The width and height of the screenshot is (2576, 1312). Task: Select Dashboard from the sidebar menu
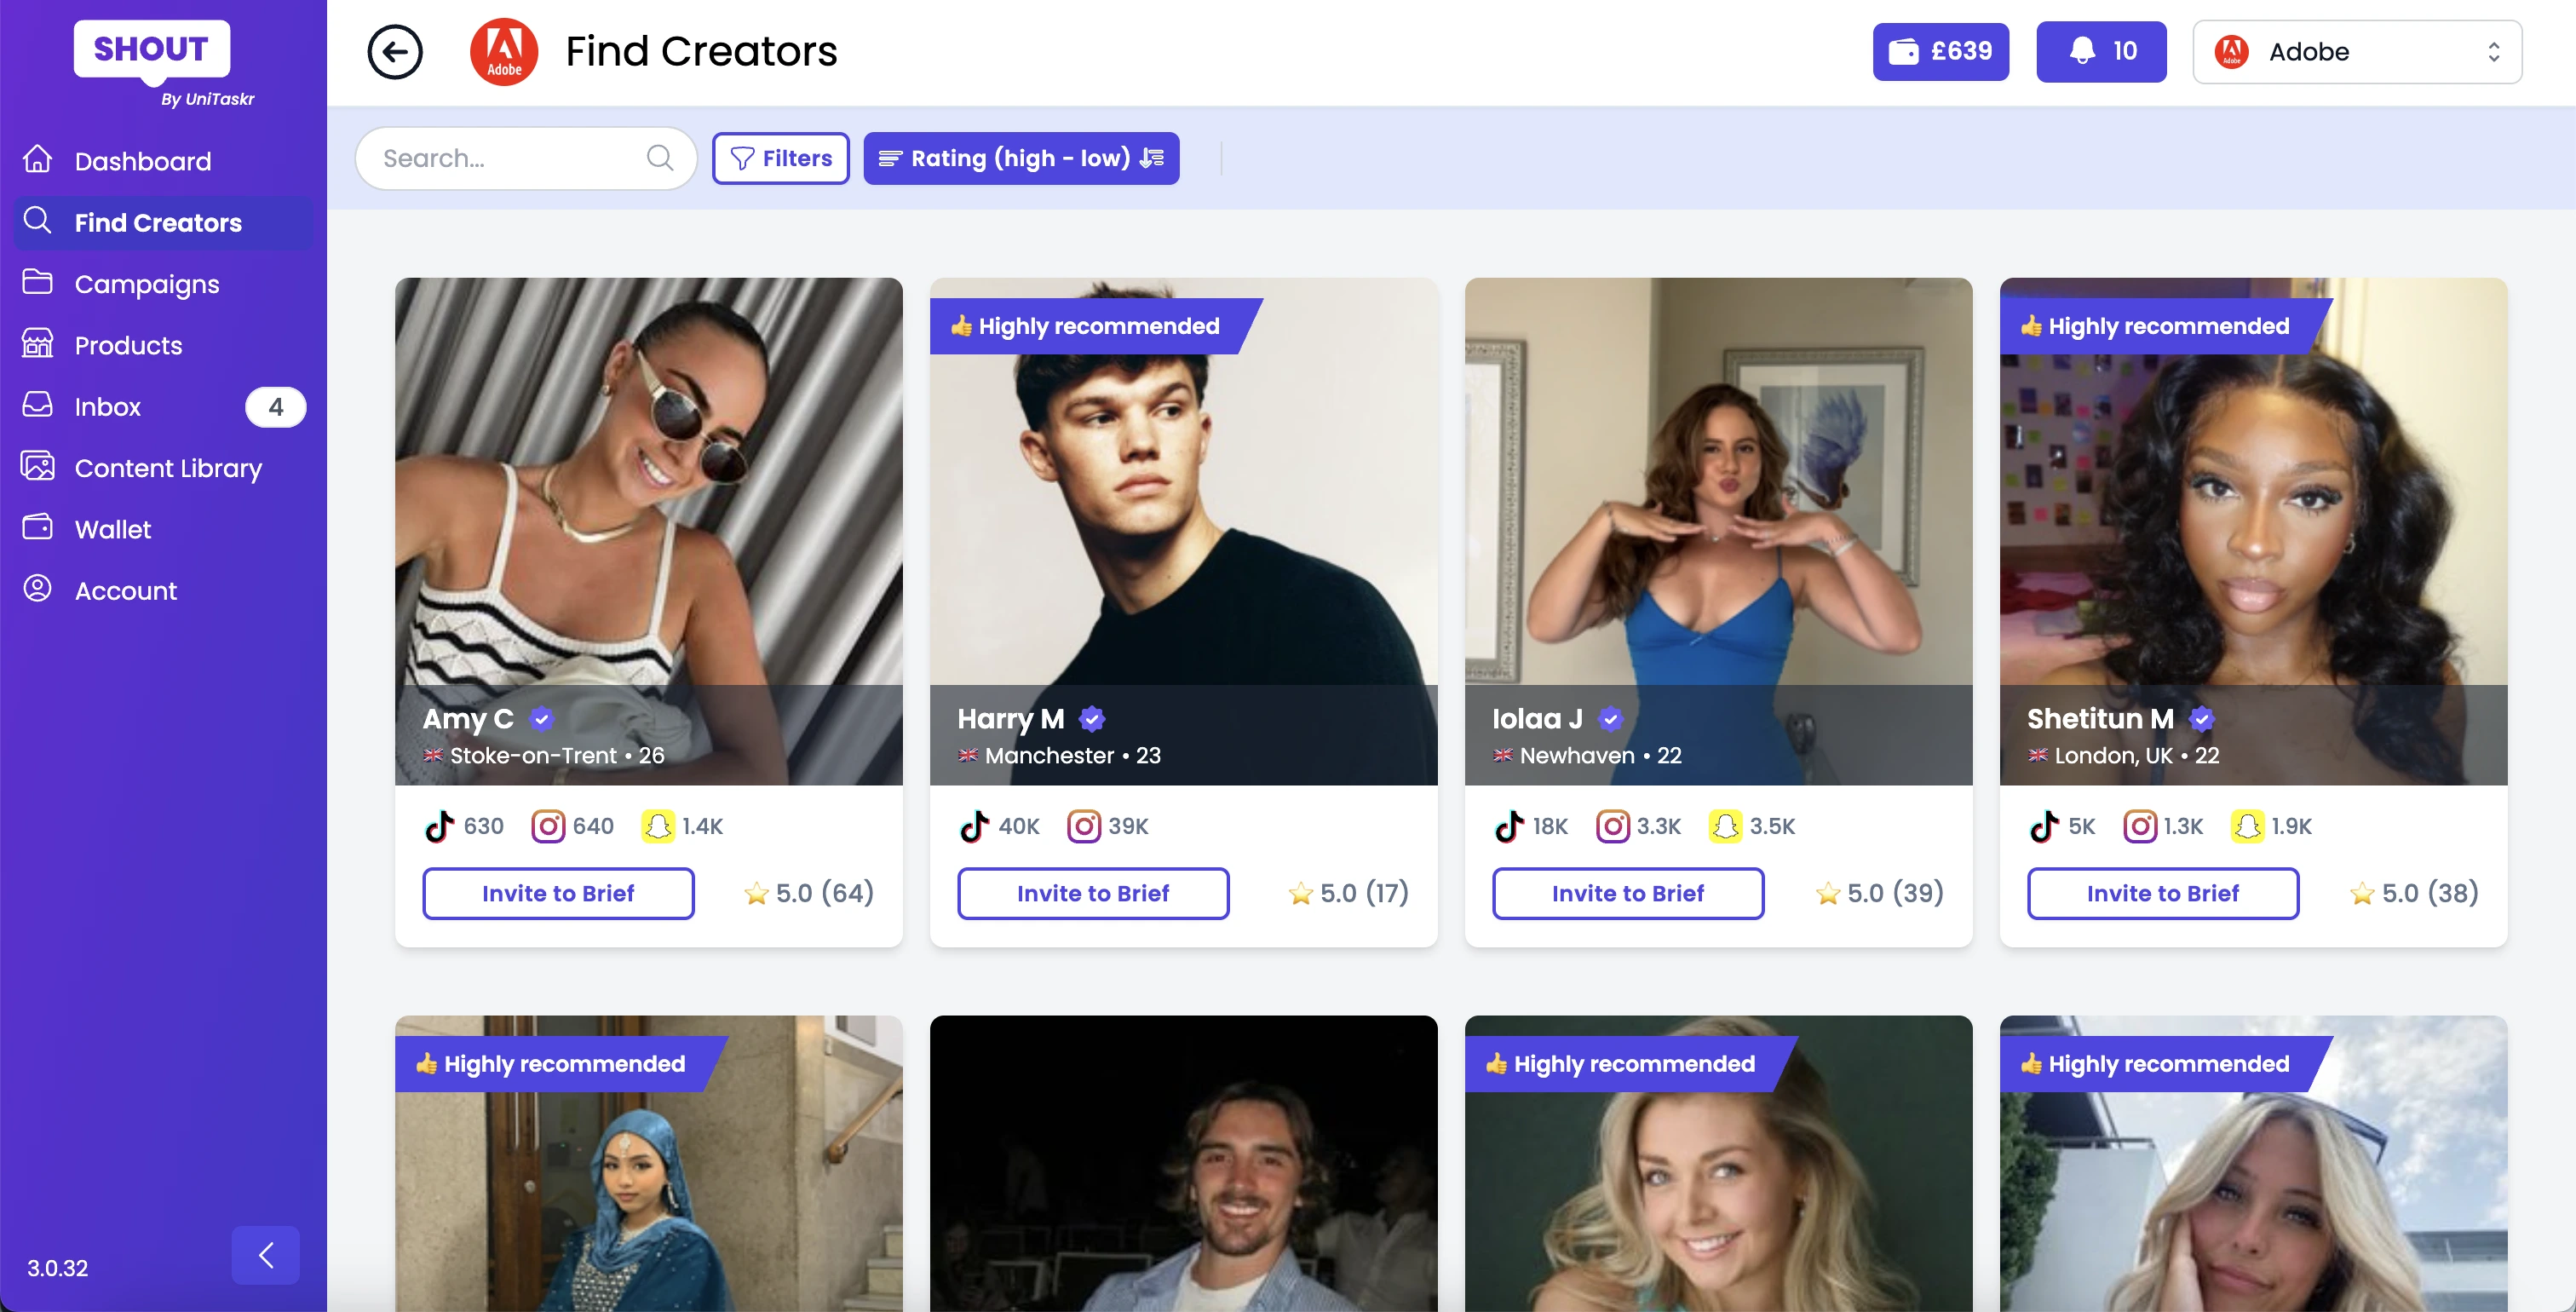pos(143,160)
